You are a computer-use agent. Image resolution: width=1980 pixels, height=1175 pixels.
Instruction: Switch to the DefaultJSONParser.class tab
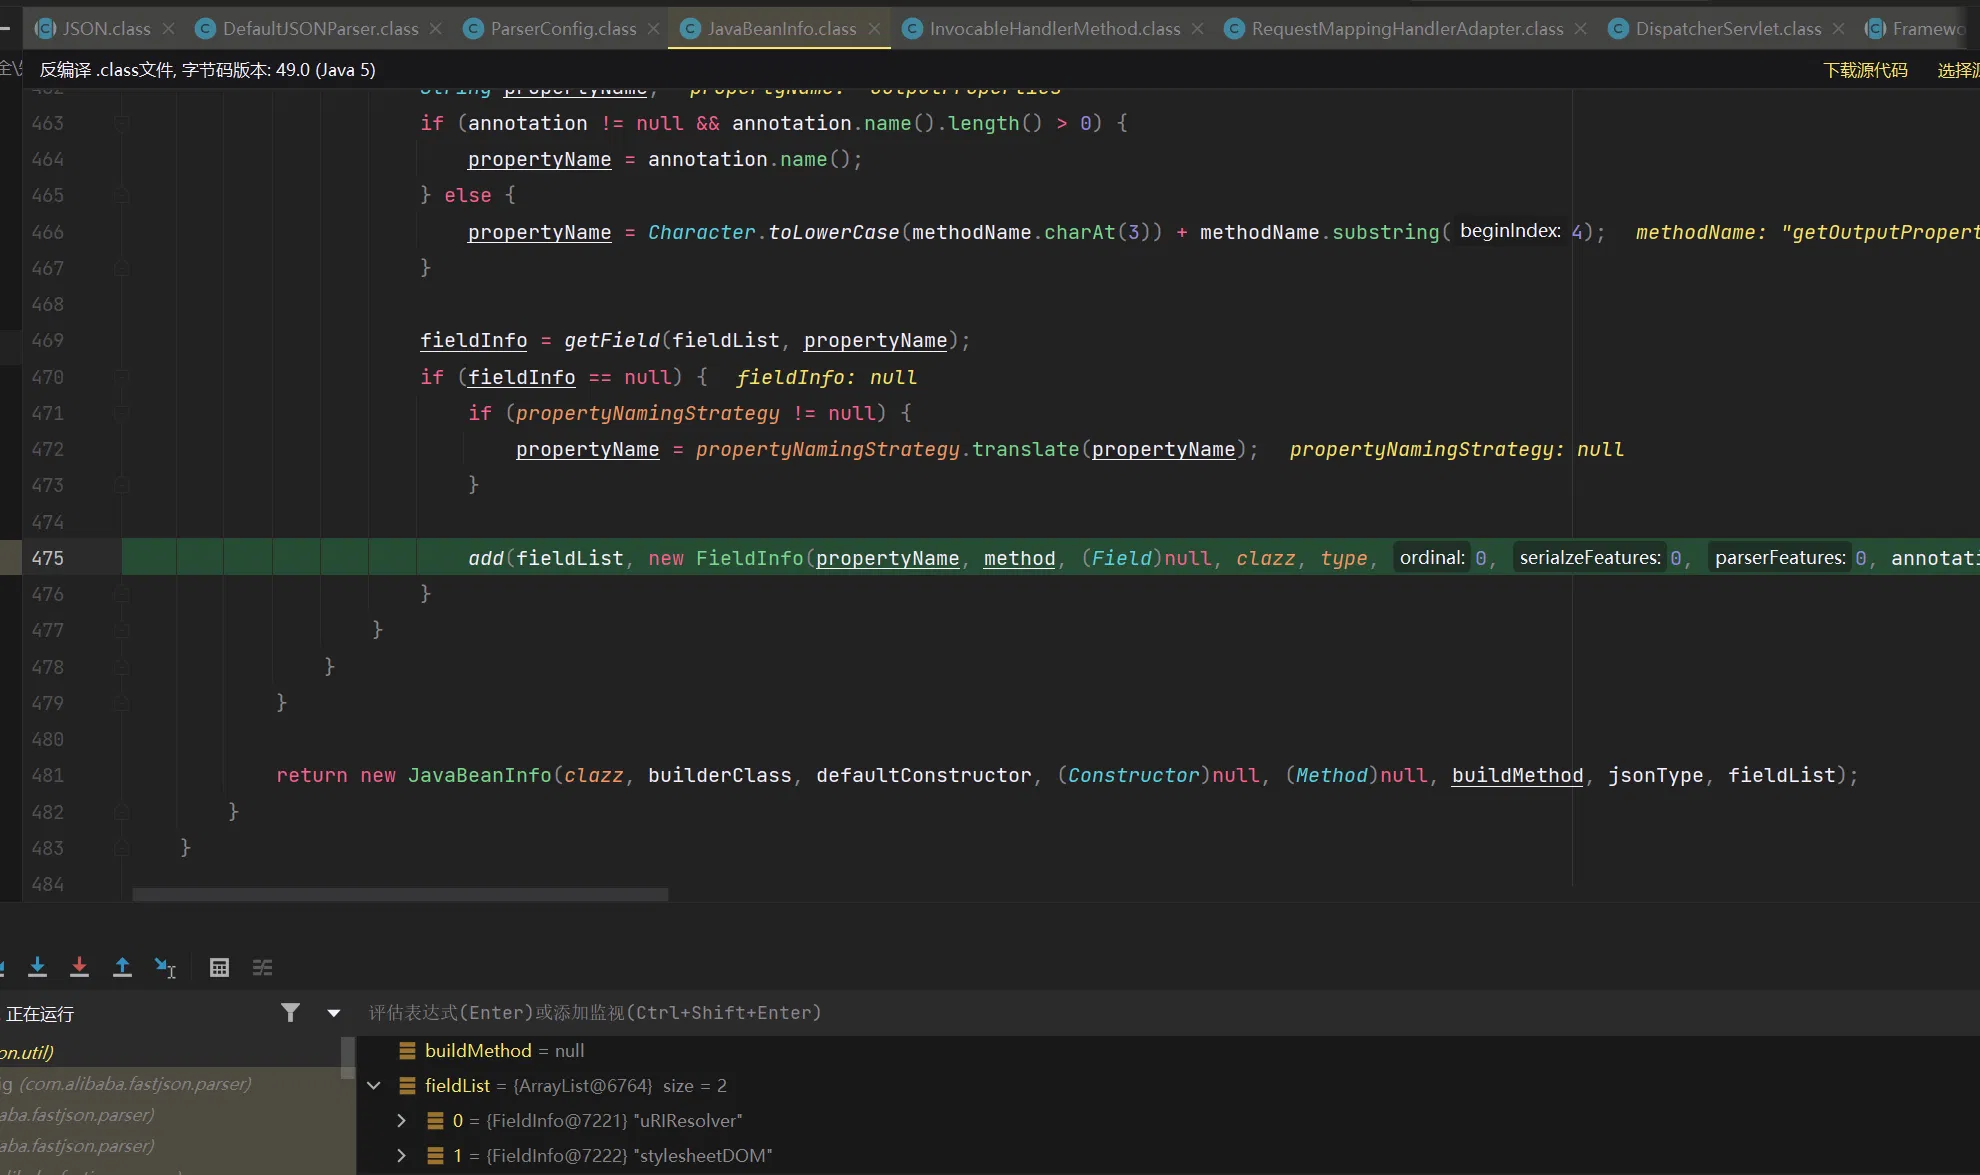320,29
